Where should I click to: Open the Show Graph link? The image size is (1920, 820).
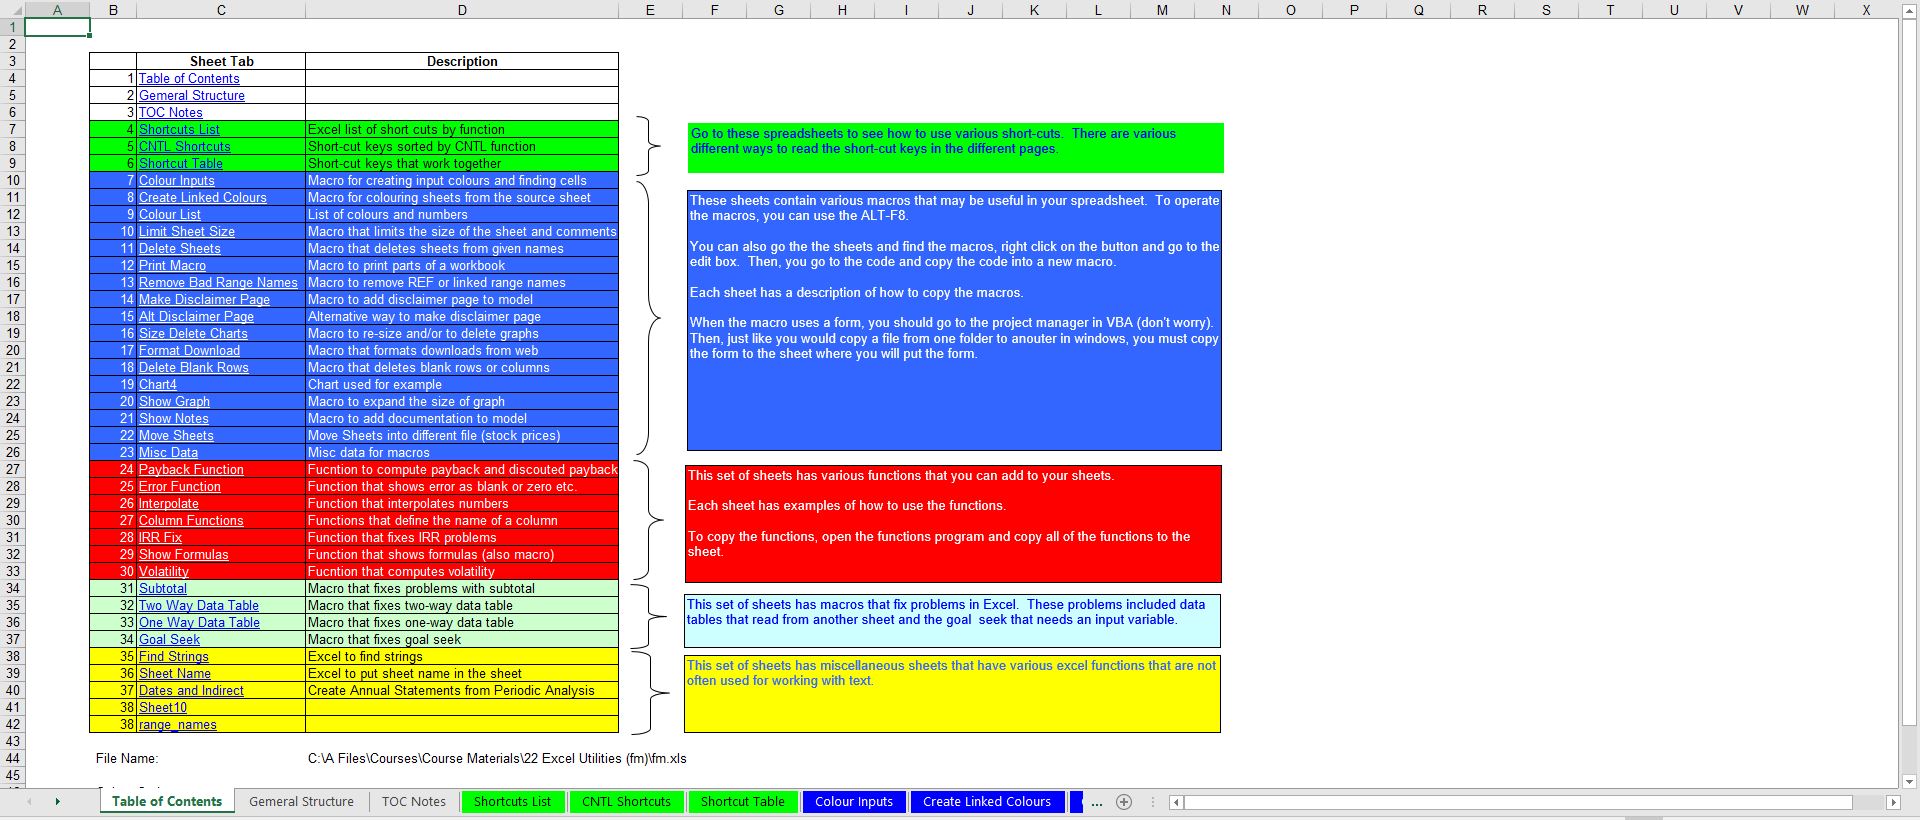pyautogui.click(x=175, y=402)
